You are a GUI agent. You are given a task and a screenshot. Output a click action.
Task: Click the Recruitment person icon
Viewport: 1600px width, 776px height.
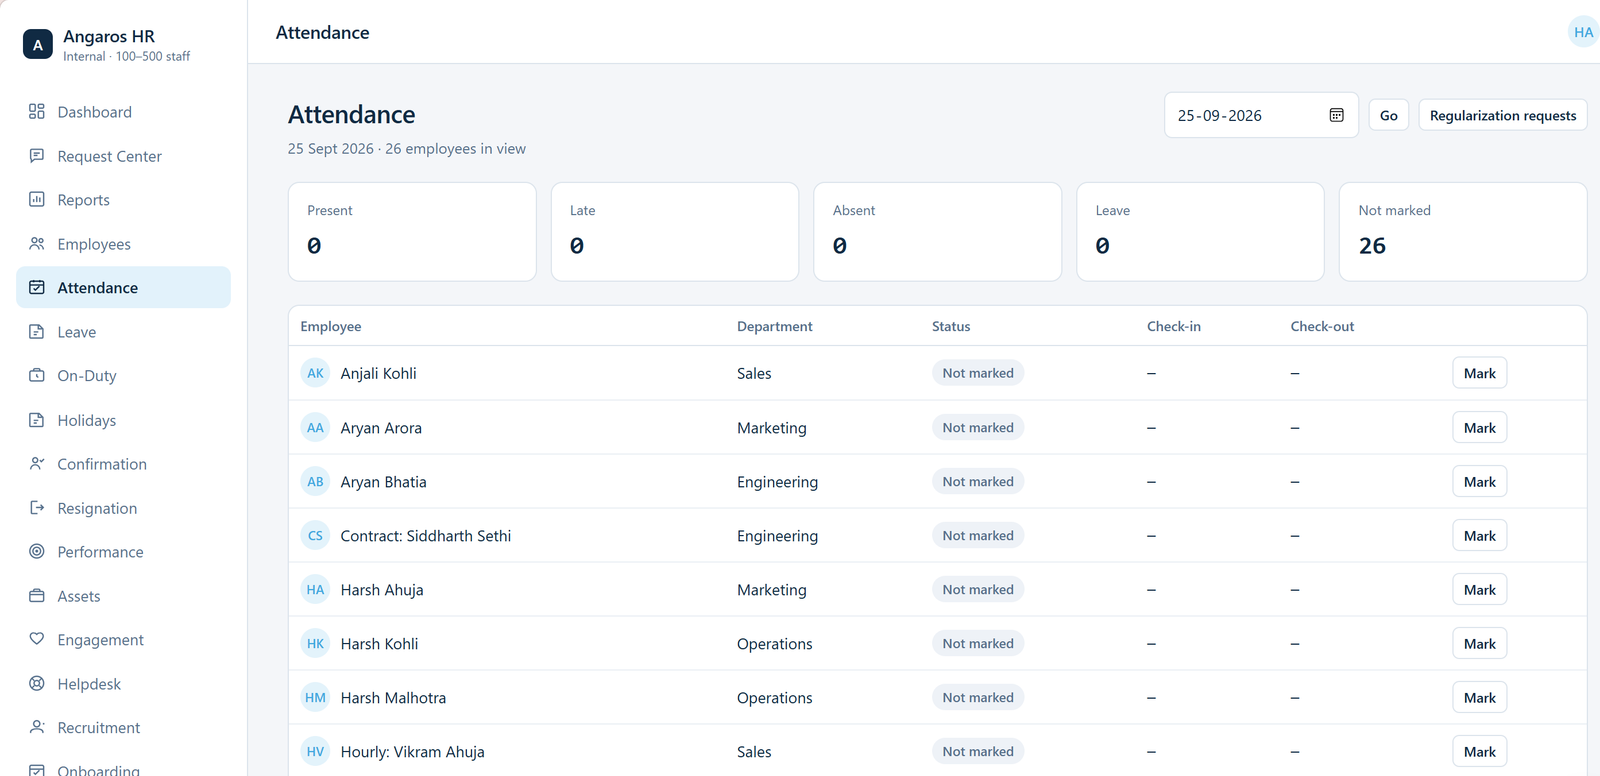tap(37, 727)
